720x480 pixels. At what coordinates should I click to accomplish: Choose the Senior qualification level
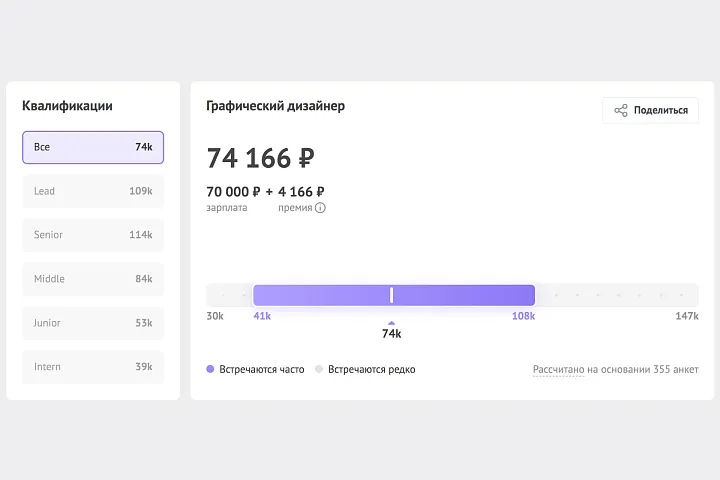(93, 235)
